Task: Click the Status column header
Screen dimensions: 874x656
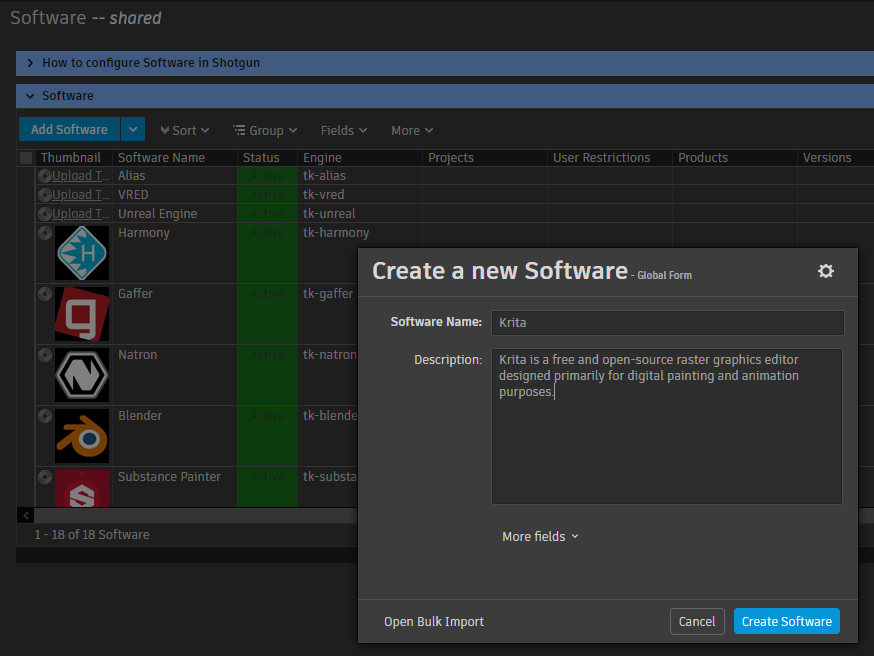Action: pos(267,158)
